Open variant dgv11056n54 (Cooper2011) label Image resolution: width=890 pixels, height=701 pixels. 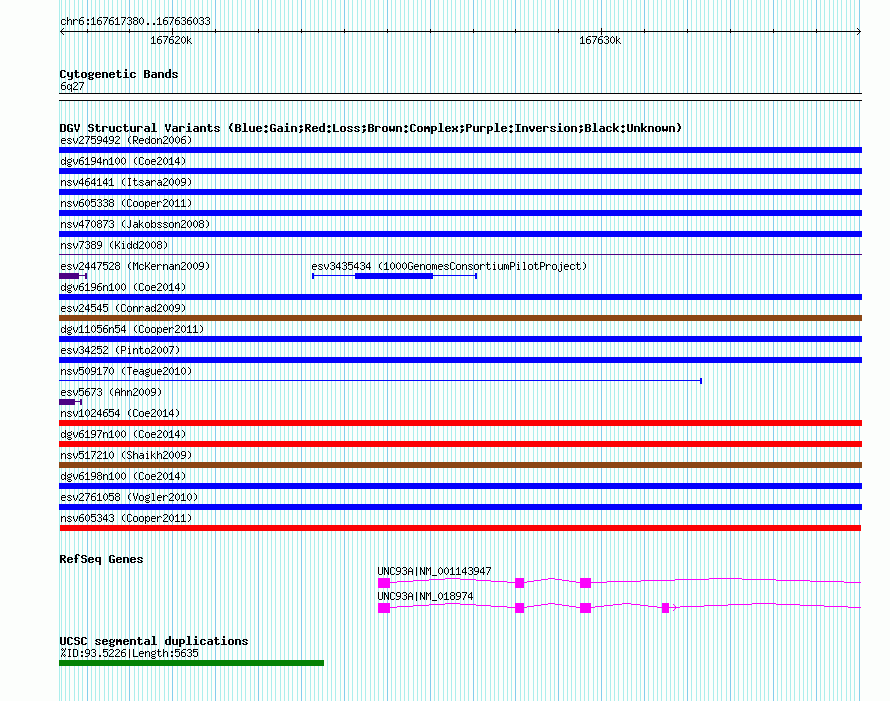(x=132, y=329)
